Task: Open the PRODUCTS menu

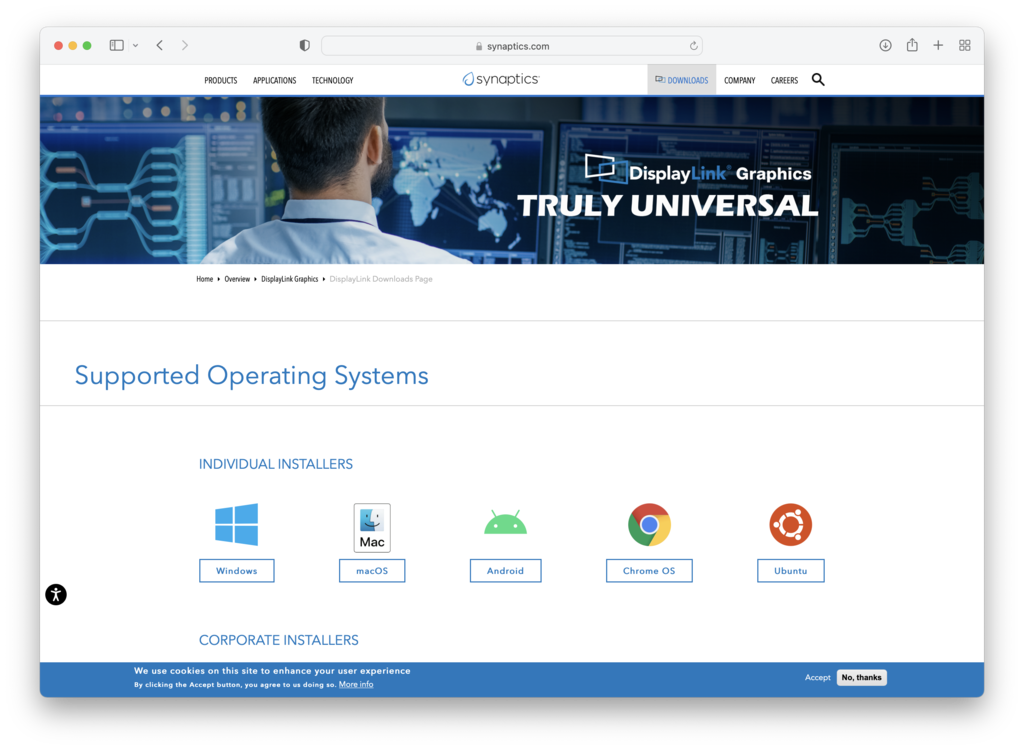Action: pos(221,80)
